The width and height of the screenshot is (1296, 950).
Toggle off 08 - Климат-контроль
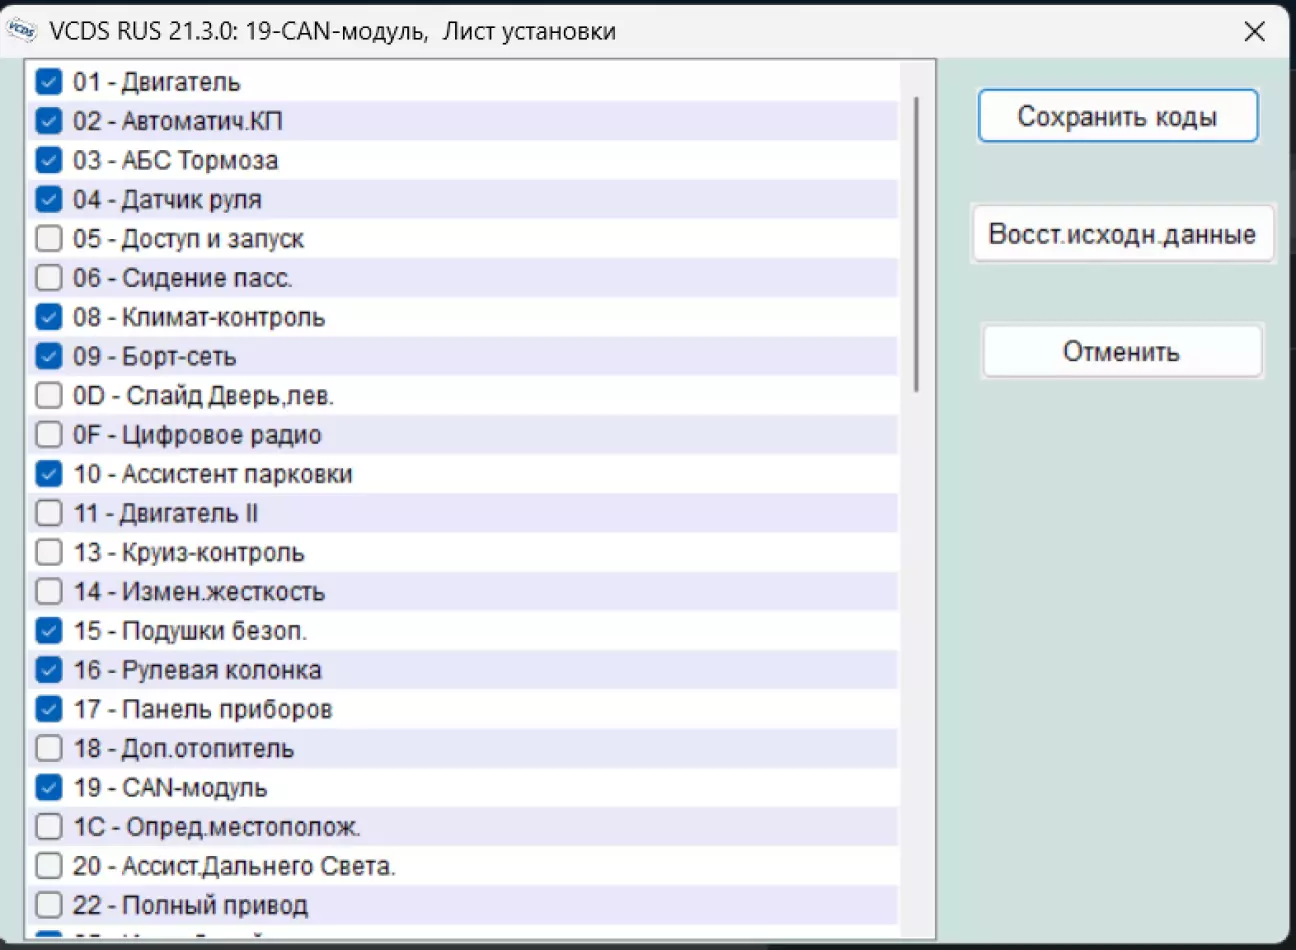[49, 317]
